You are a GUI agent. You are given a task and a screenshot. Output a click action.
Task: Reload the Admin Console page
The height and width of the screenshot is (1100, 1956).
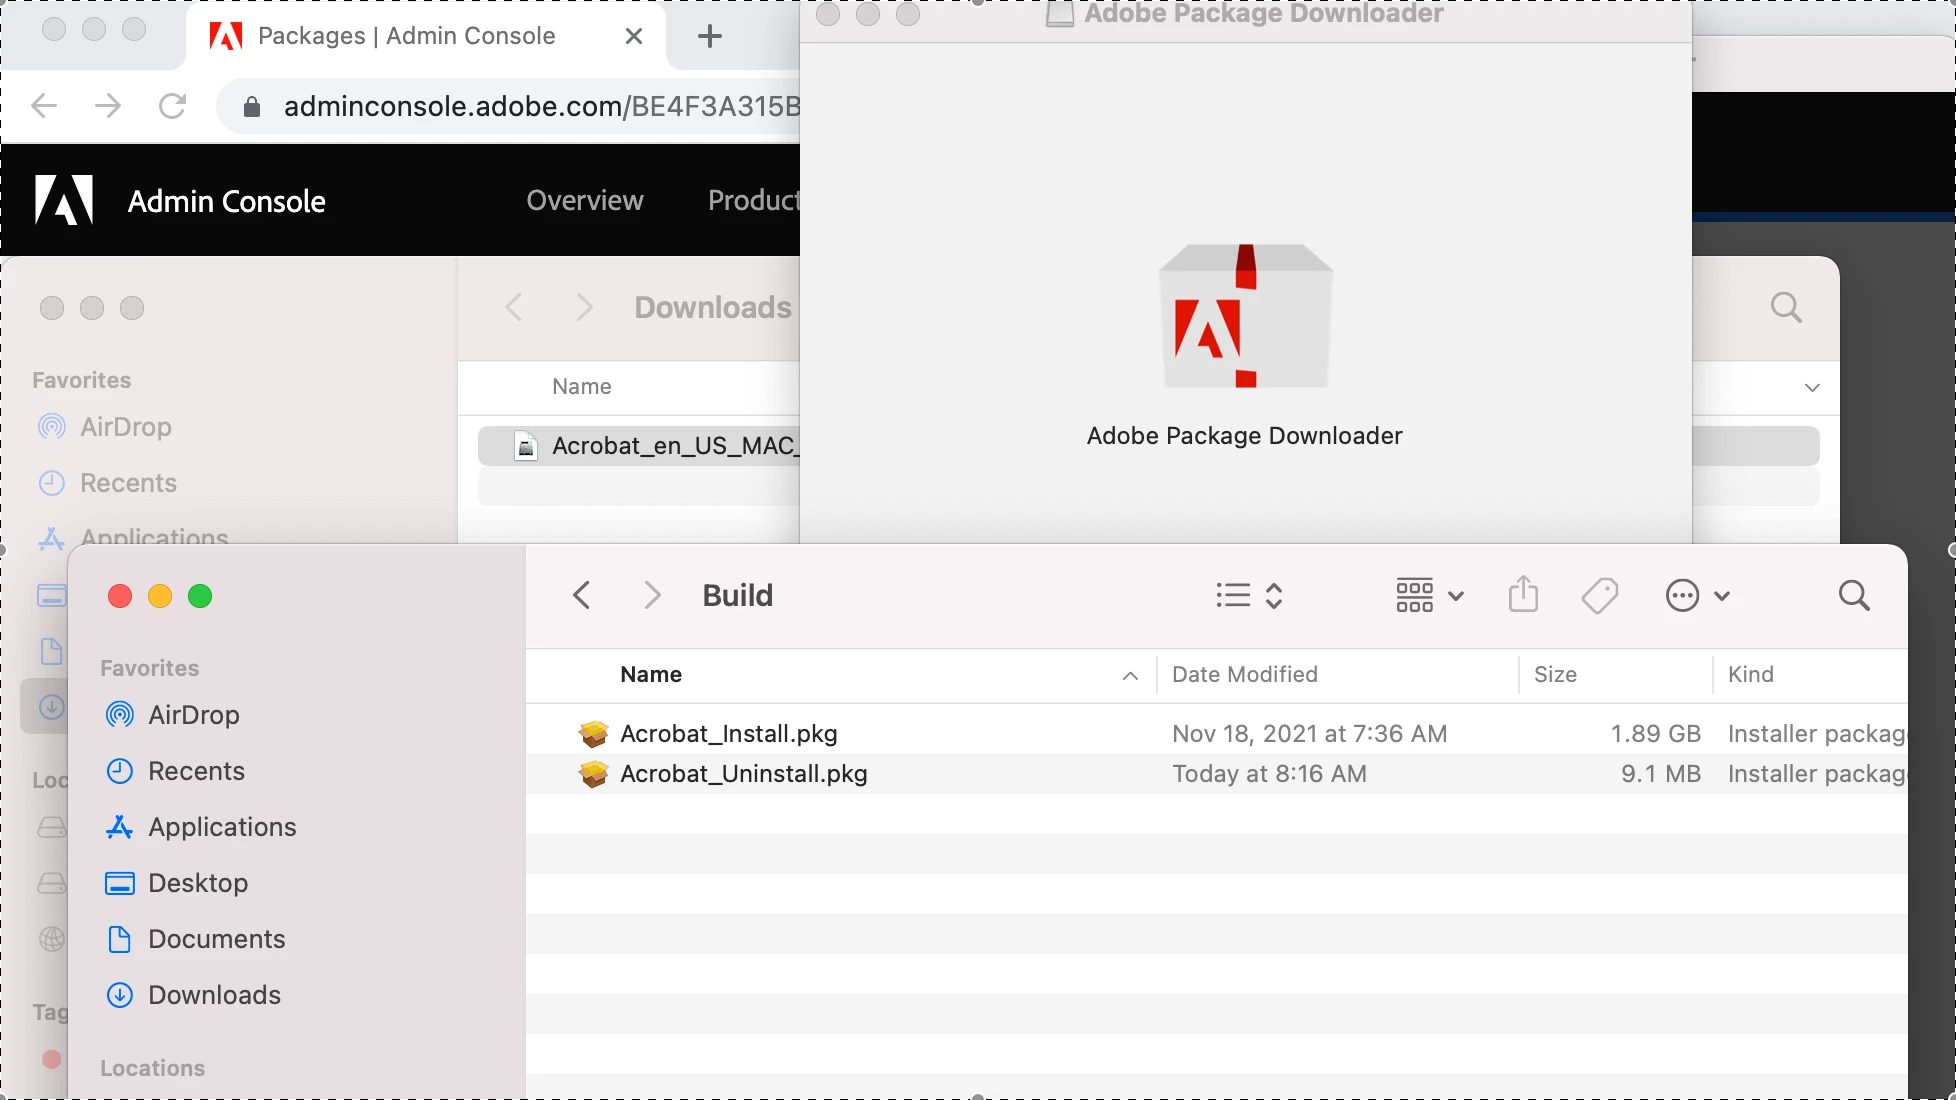click(173, 106)
